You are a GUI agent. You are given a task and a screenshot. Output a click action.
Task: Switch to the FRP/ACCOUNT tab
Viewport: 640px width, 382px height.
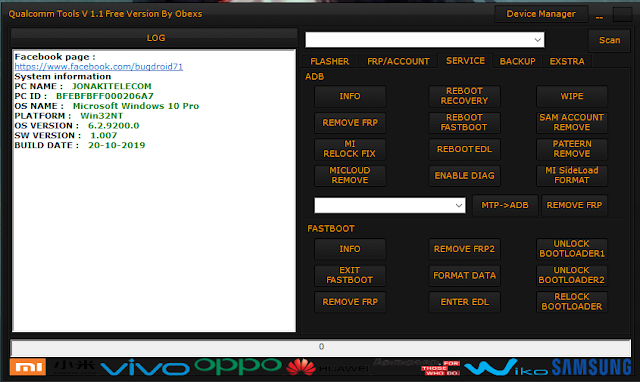tap(398, 61)
